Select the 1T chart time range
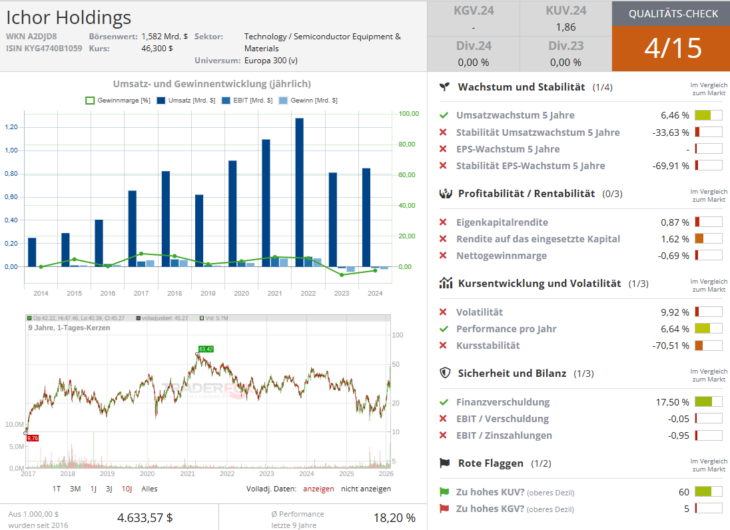730x530 pixels. 57,489
